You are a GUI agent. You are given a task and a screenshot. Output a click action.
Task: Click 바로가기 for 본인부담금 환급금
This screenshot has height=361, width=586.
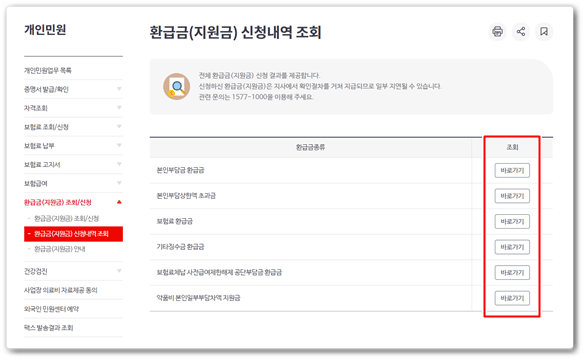click(512, 170)
